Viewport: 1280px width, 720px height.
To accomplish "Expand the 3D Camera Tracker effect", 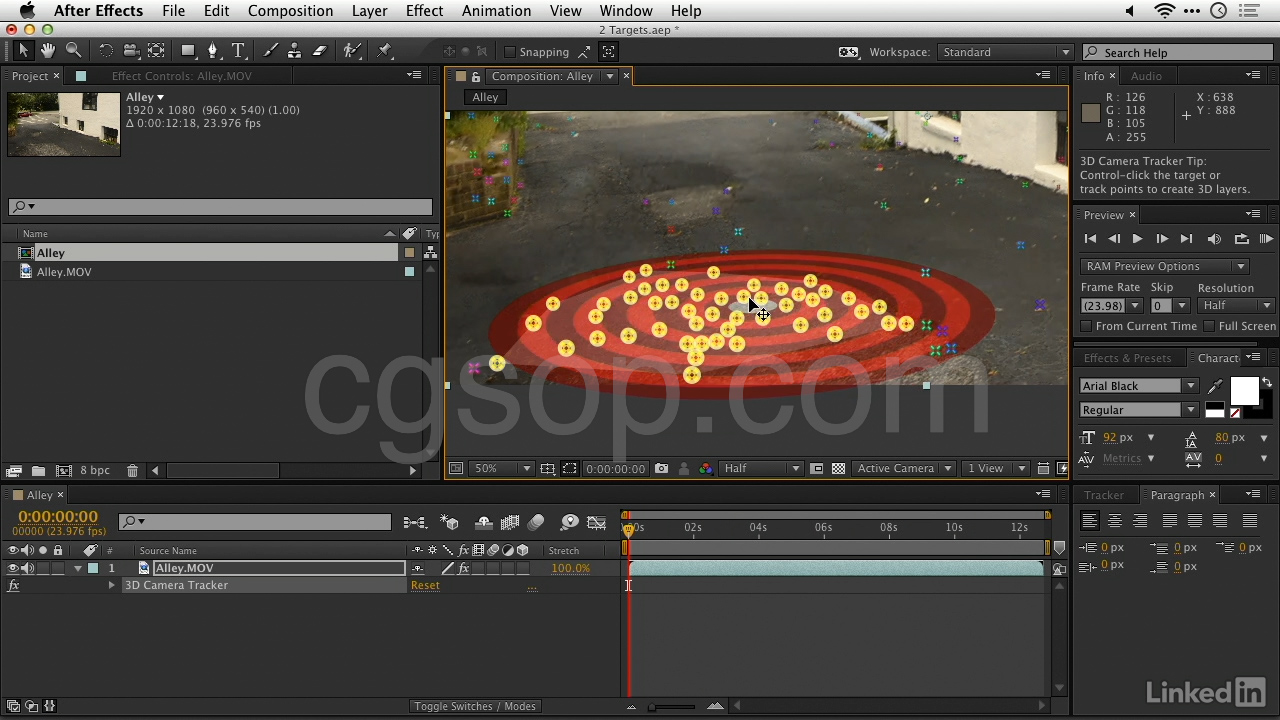I will click(111, 585).
